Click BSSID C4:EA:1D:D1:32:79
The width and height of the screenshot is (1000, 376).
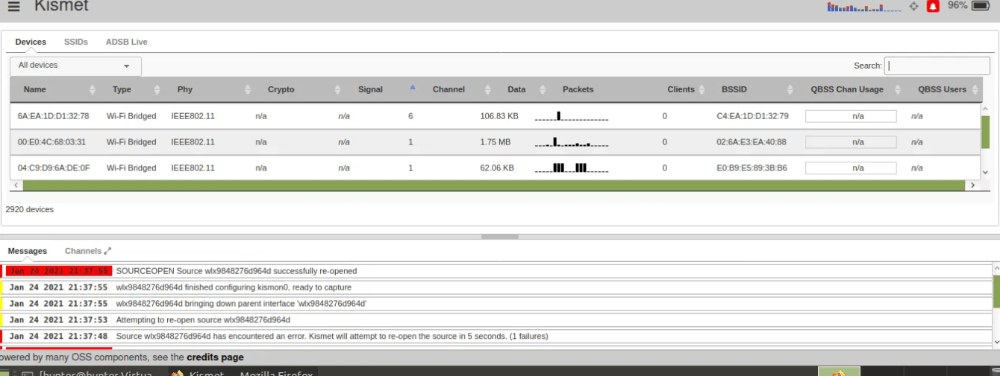coord(753,116)
